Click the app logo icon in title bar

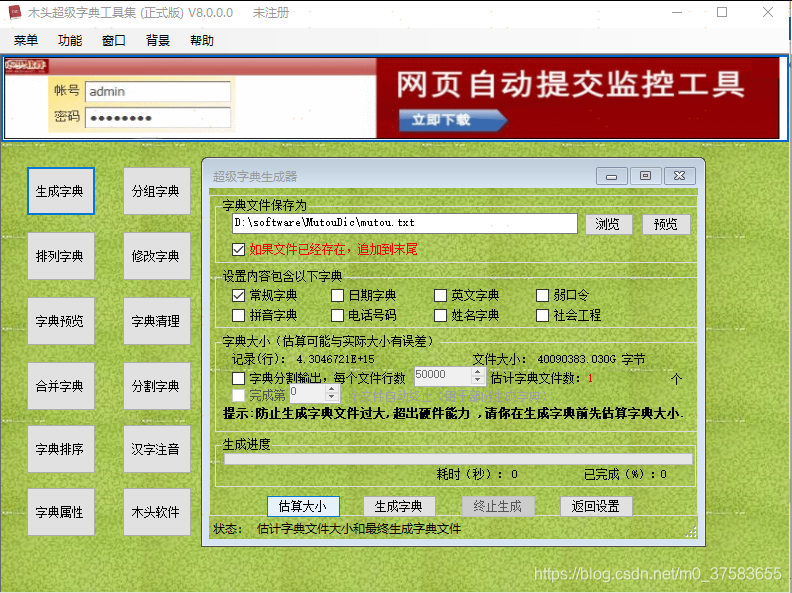pos(15,12)
